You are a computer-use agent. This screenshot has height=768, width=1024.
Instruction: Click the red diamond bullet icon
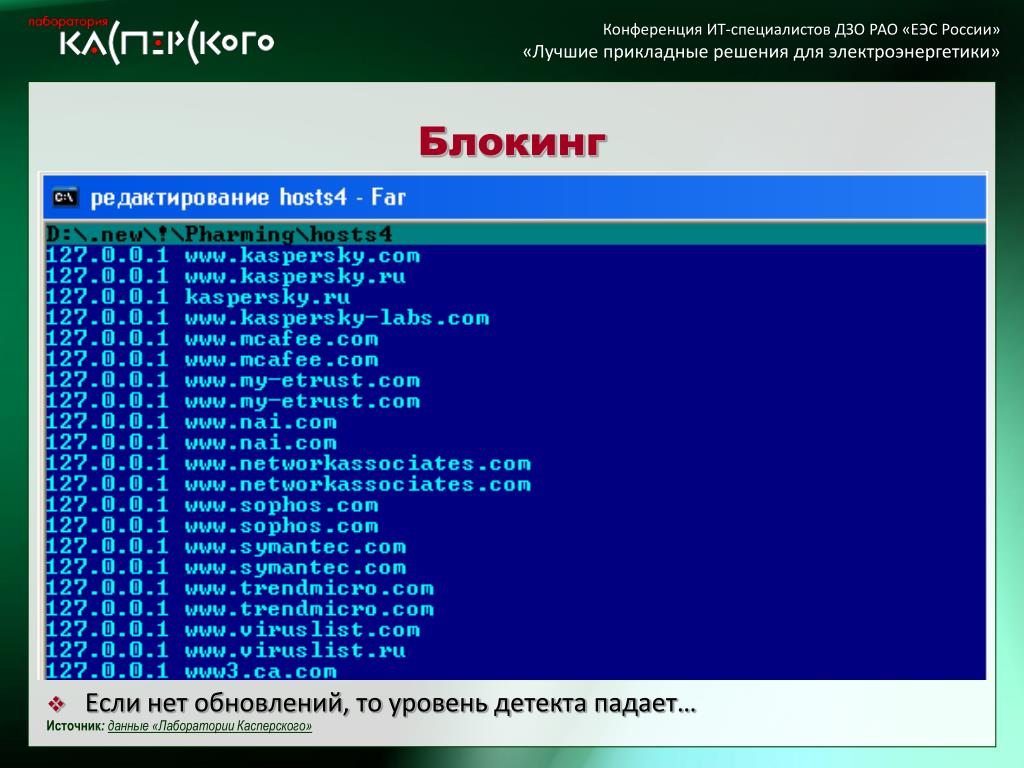(x=57, y=704)
